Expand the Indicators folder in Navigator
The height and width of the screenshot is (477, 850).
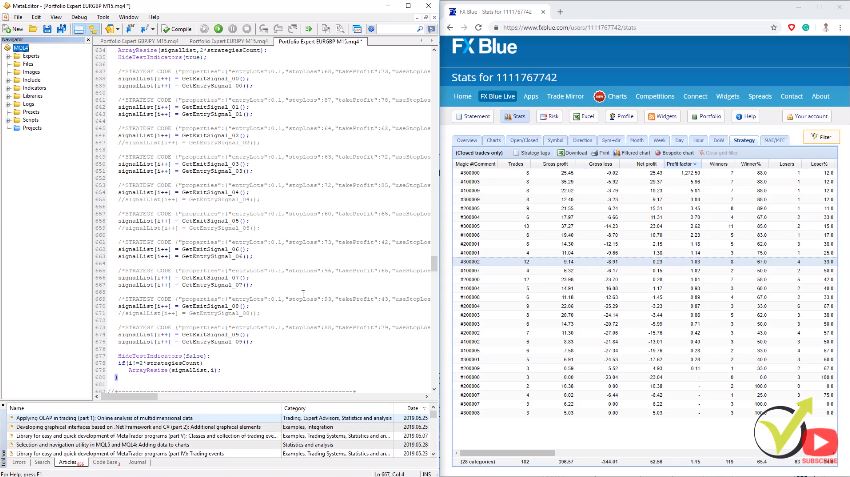[x=9, y=88]
